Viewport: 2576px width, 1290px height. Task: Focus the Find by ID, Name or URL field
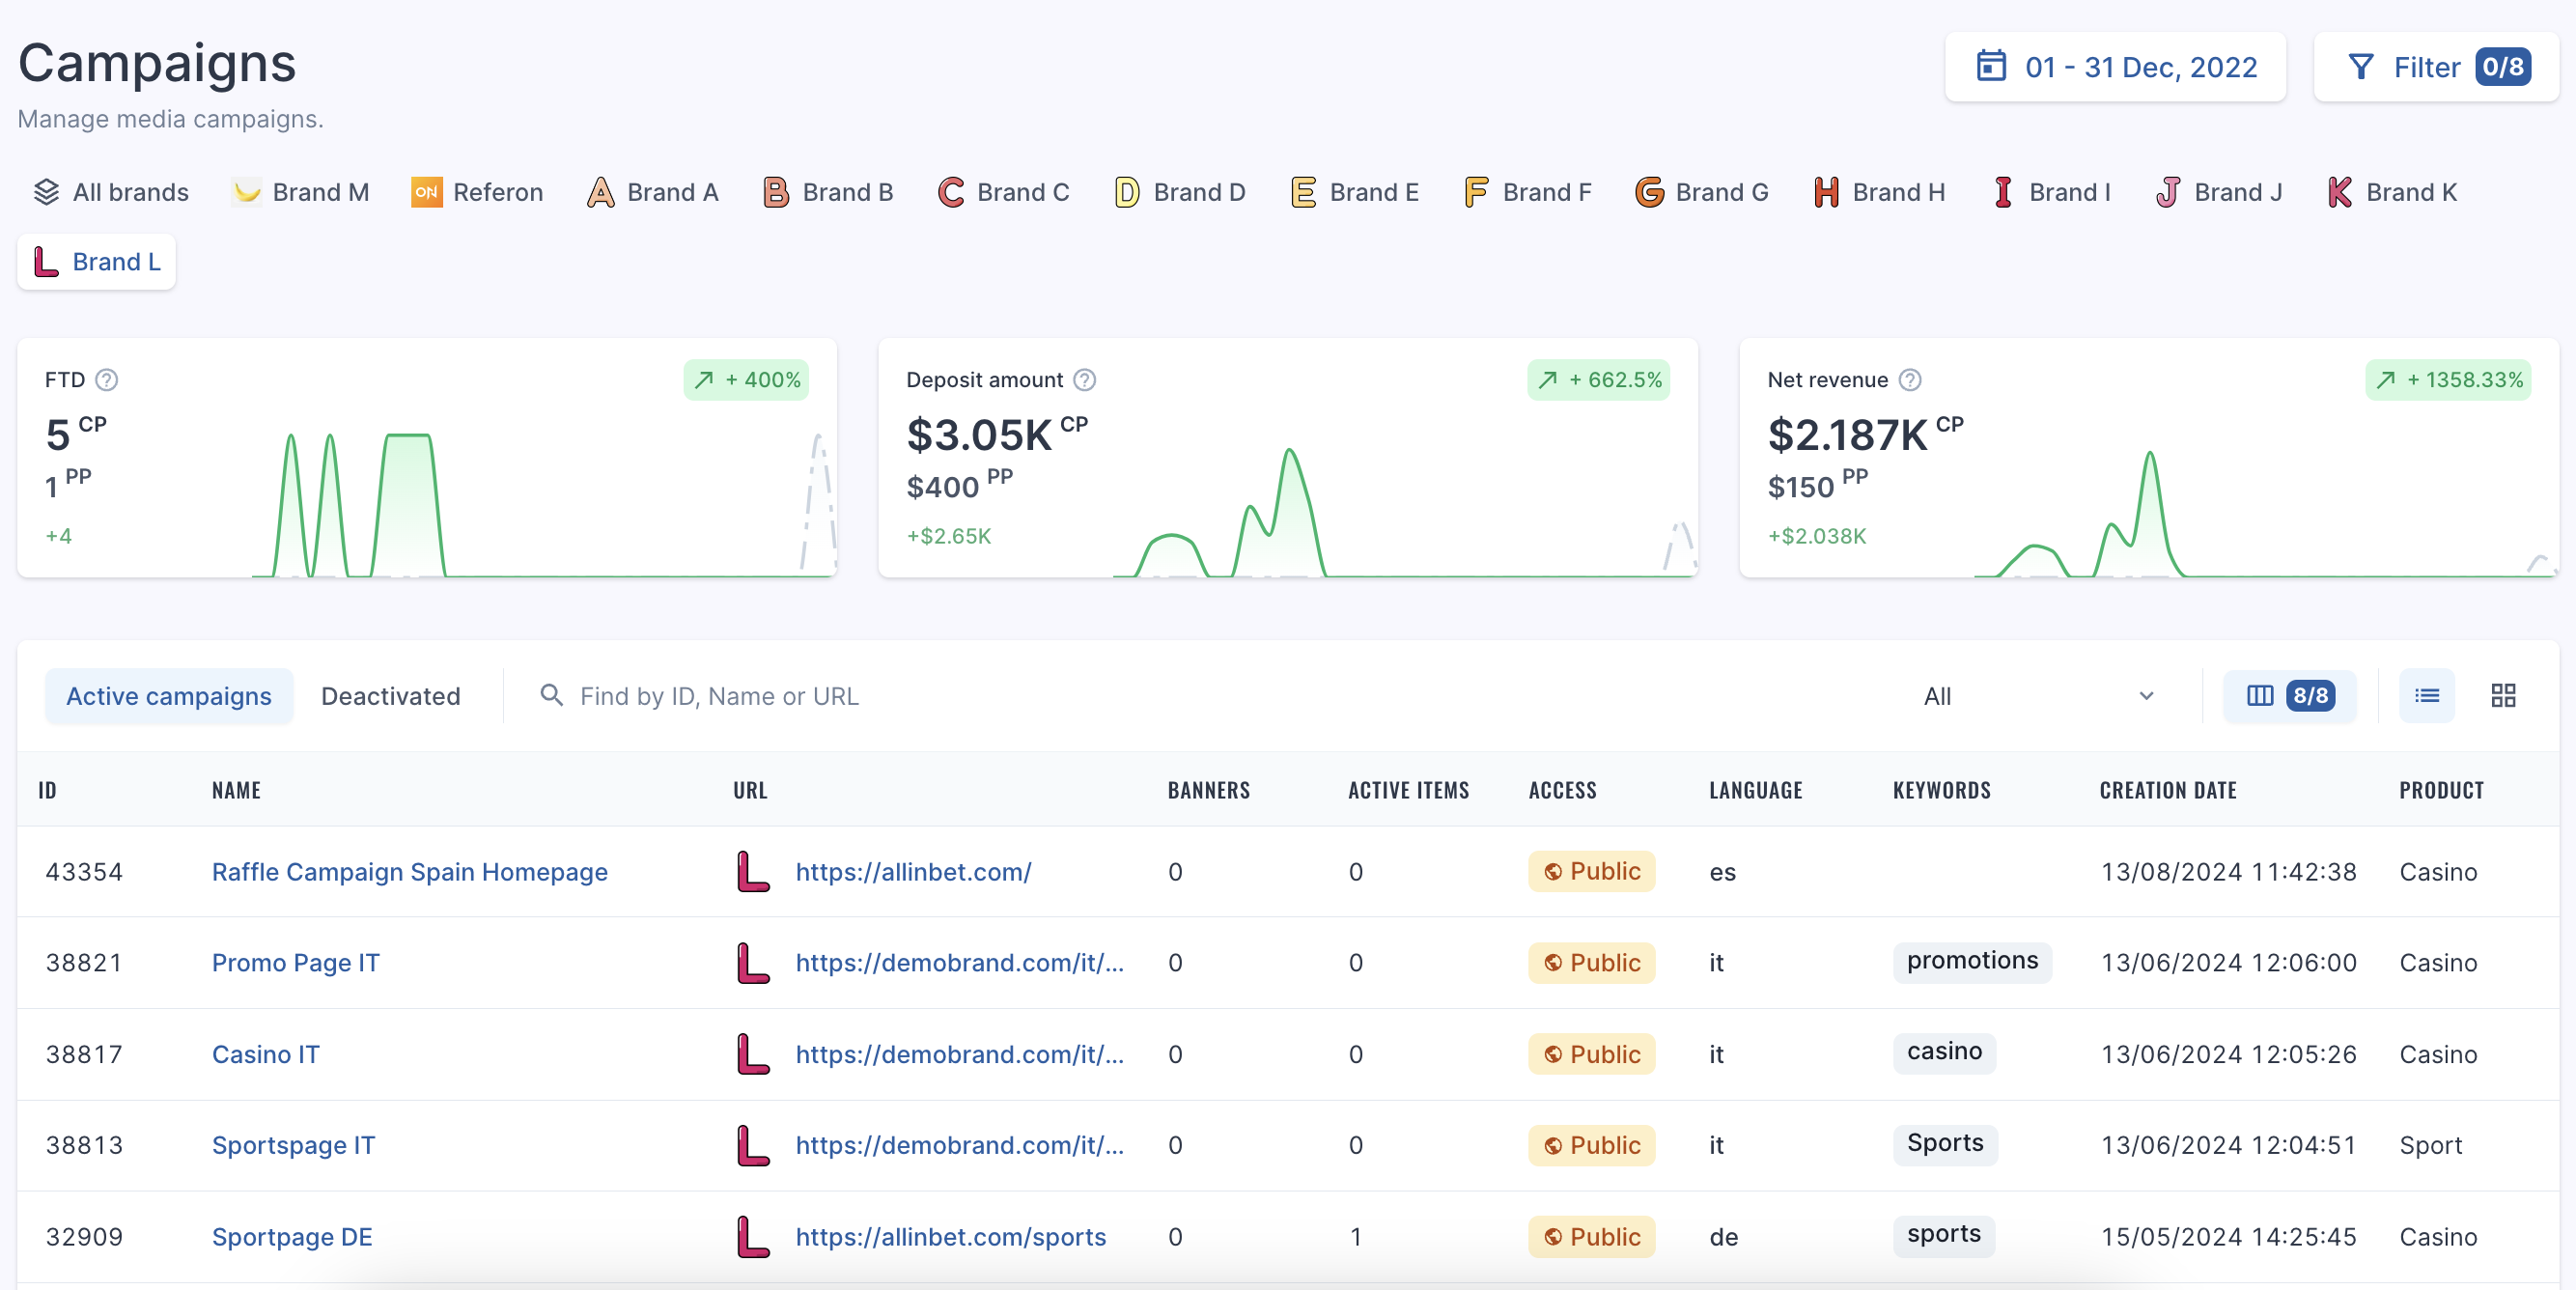pos(1200,696)
